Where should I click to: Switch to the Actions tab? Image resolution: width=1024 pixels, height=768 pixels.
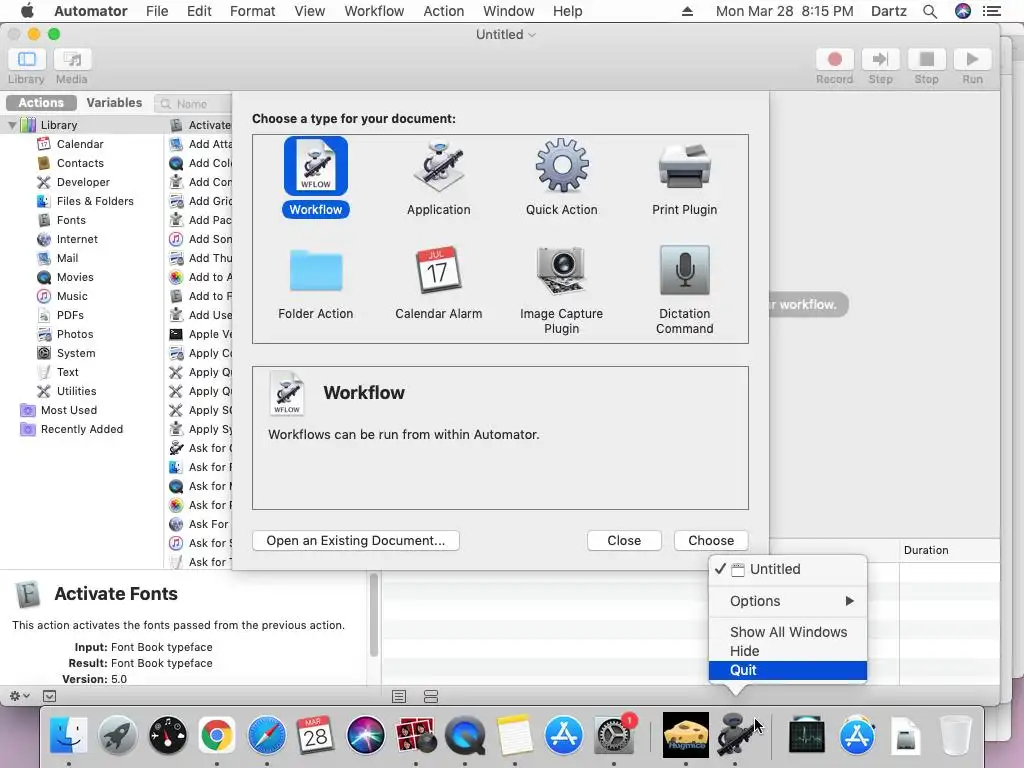41,103
